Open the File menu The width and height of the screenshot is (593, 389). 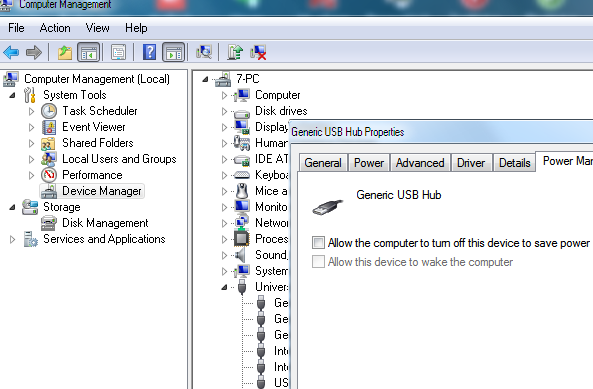(x=16, y=28)
